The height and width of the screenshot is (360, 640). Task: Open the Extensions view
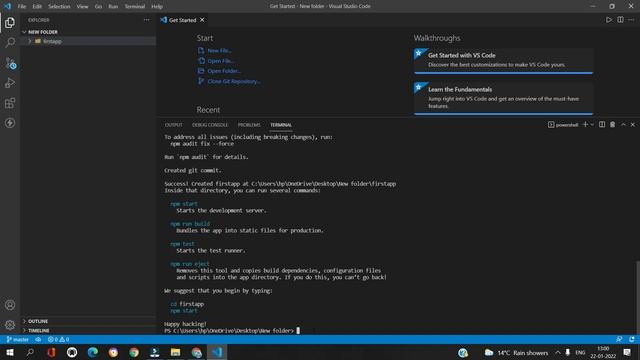(x=10, y=103)
